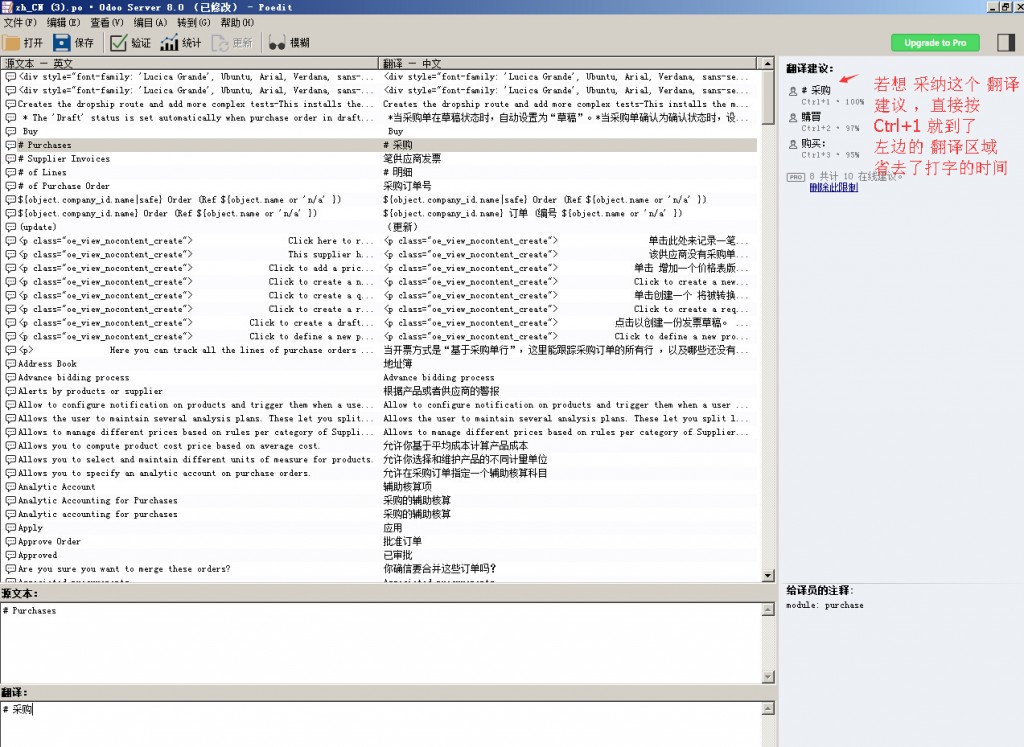The width and height of the screenshot is (1024, 747).
Task: Click the 更新 (Update) toolbar icon
Action: [220, 43]
